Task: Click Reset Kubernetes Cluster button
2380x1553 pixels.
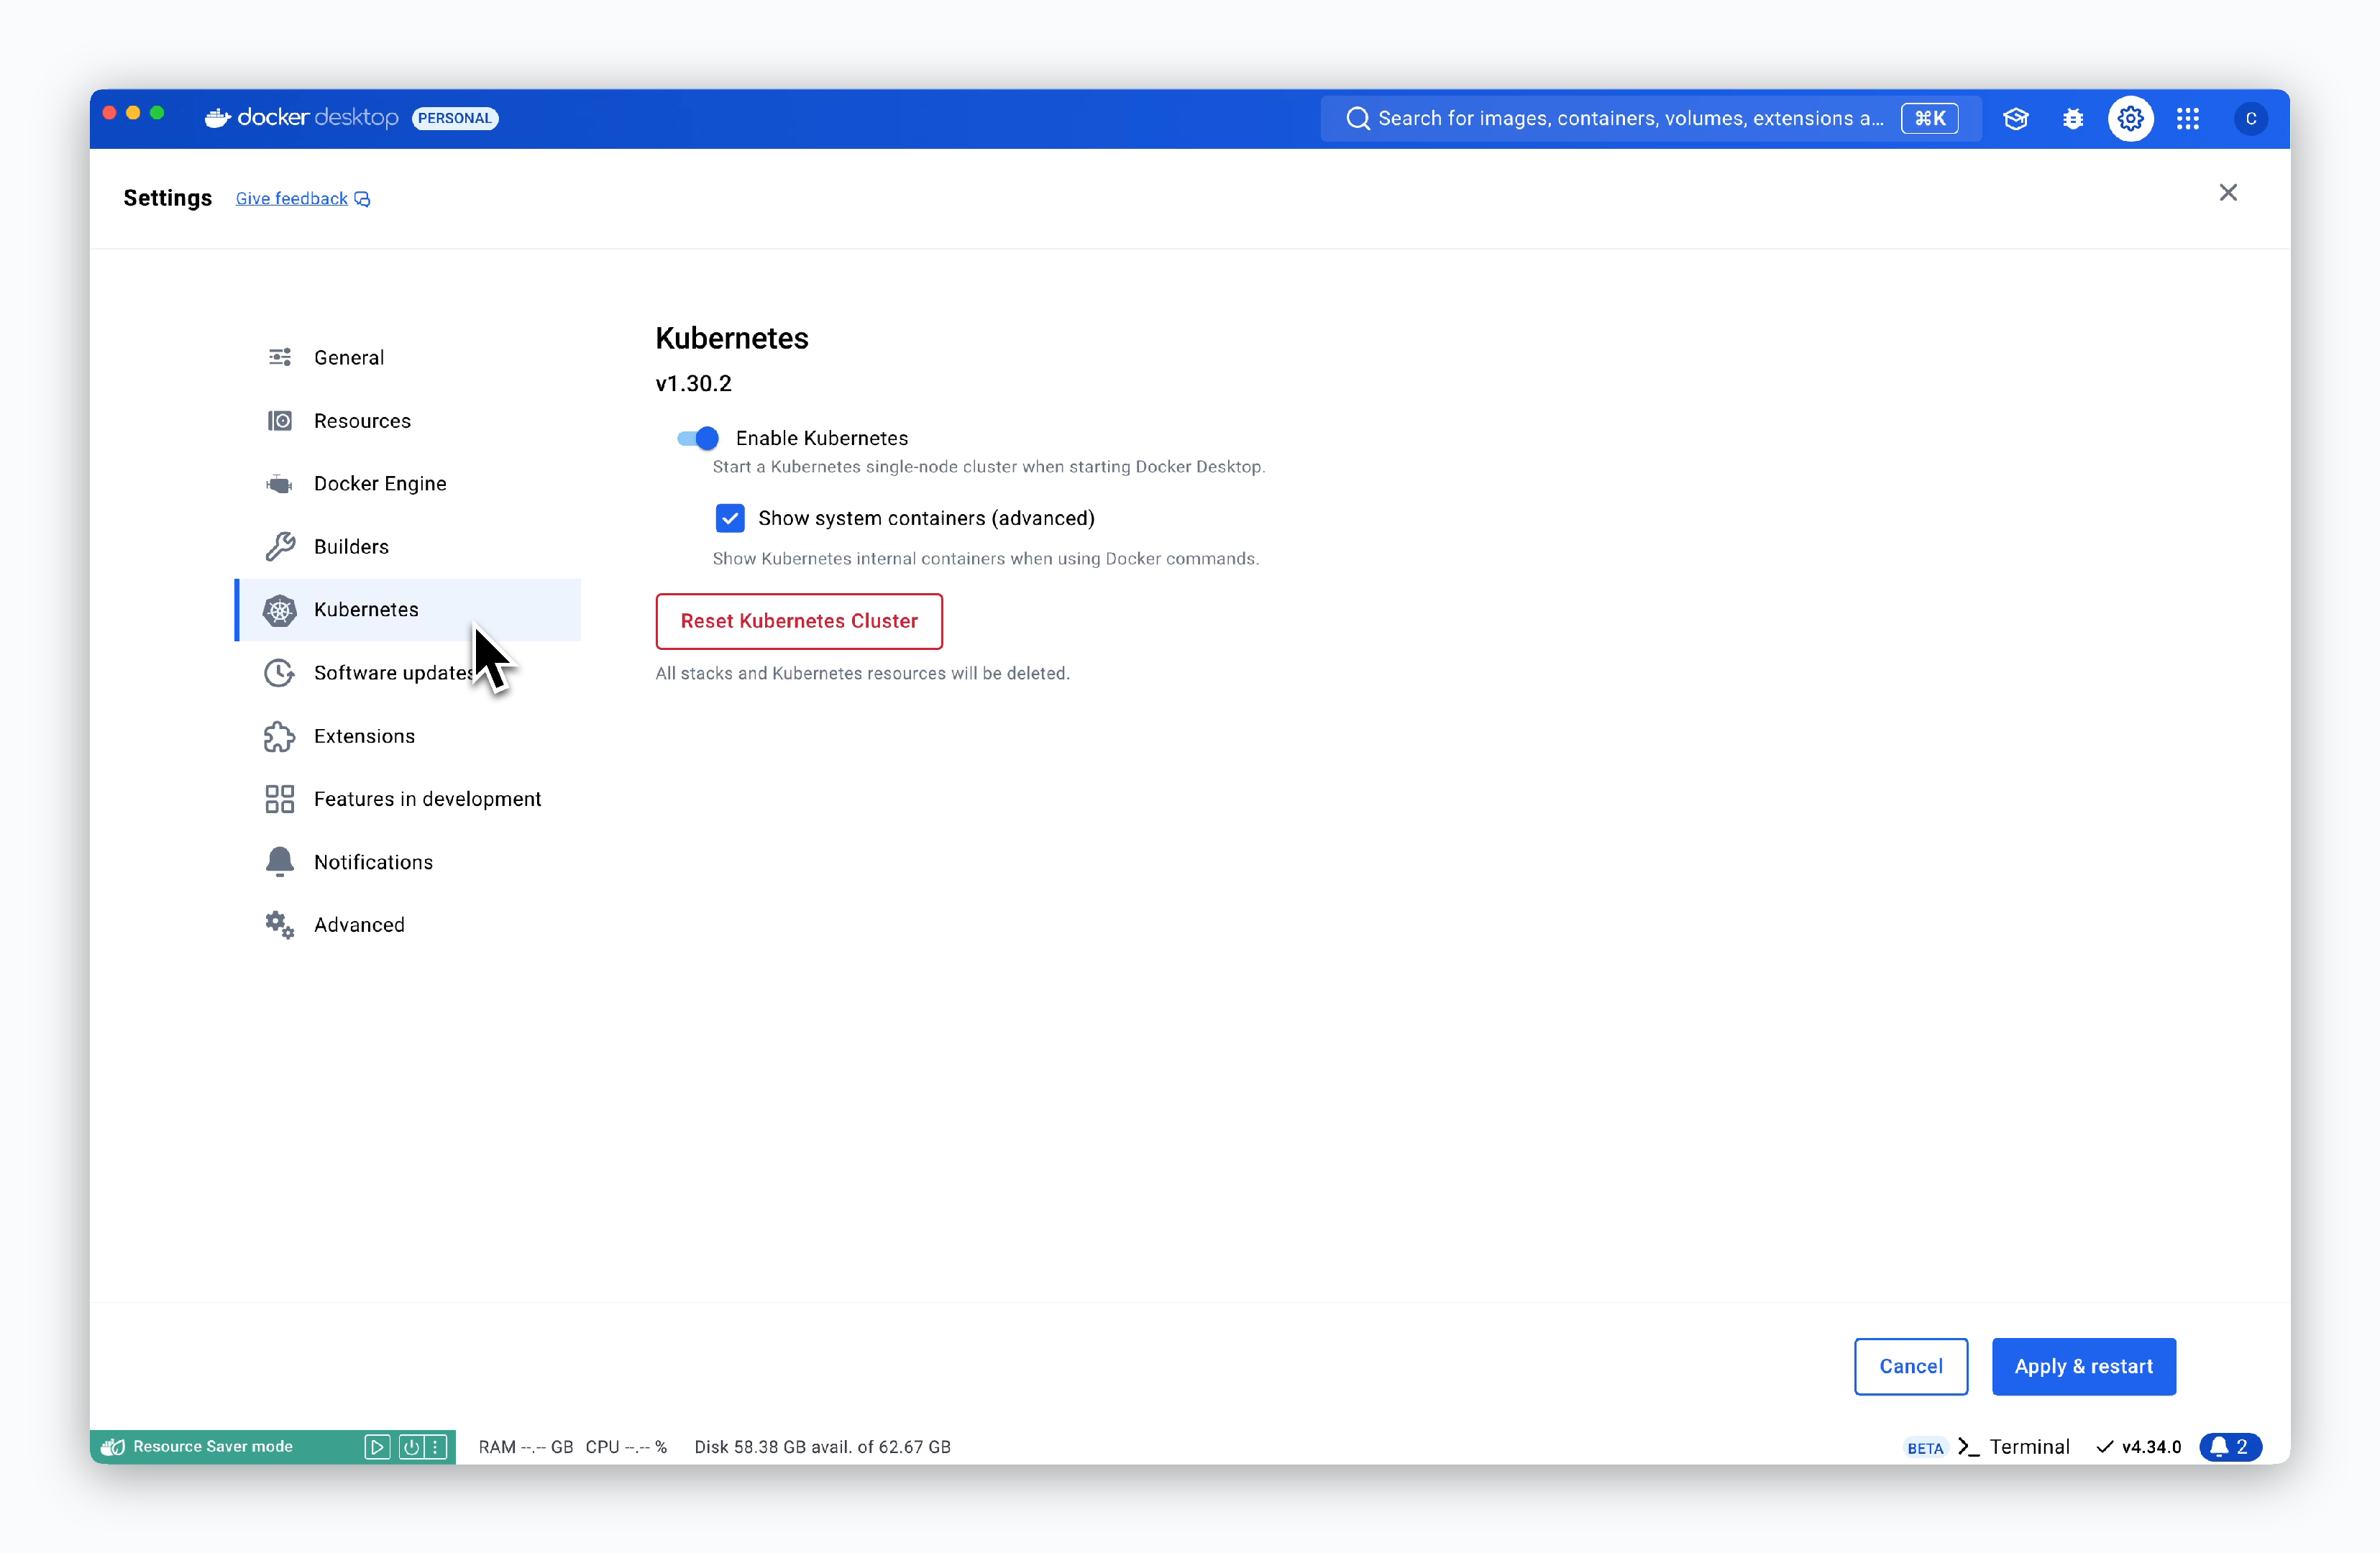Action: 799,621
